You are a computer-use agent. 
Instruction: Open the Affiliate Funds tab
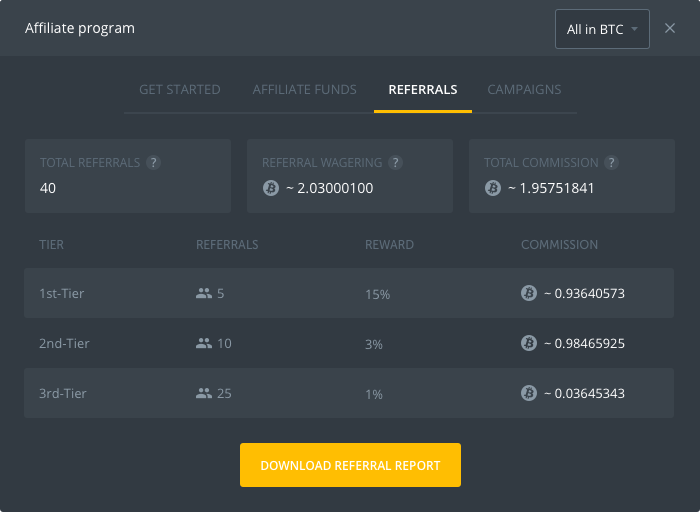304,90
